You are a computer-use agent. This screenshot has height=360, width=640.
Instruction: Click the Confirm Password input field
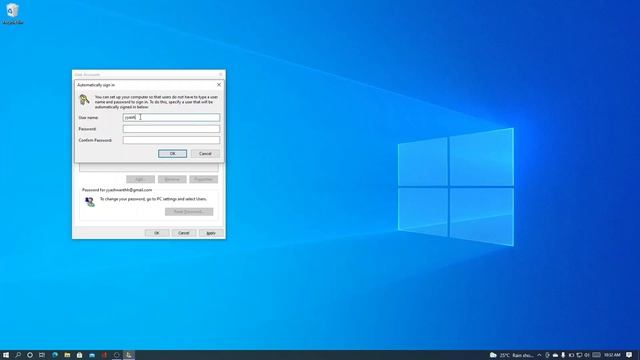point(171,140)
